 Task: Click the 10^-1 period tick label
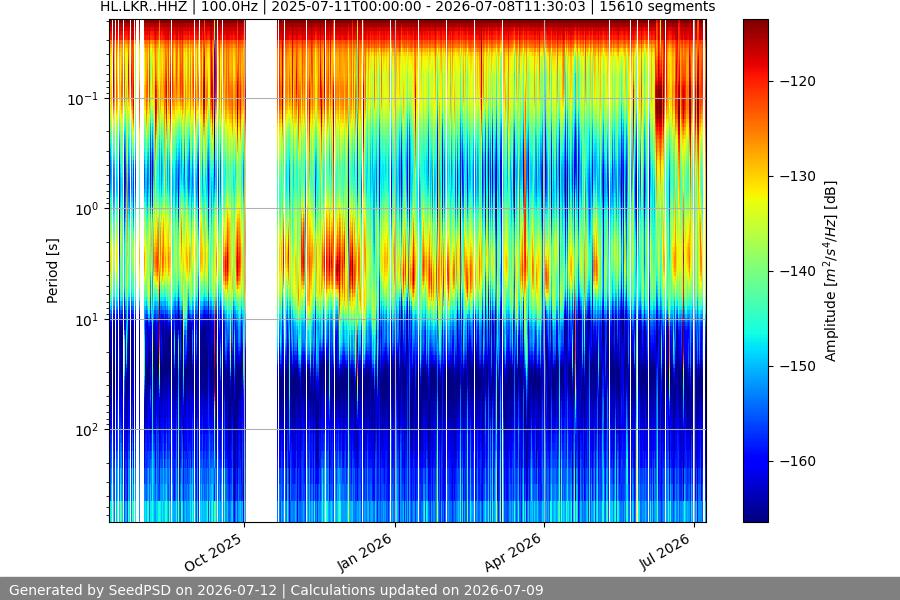pos(82,99)
